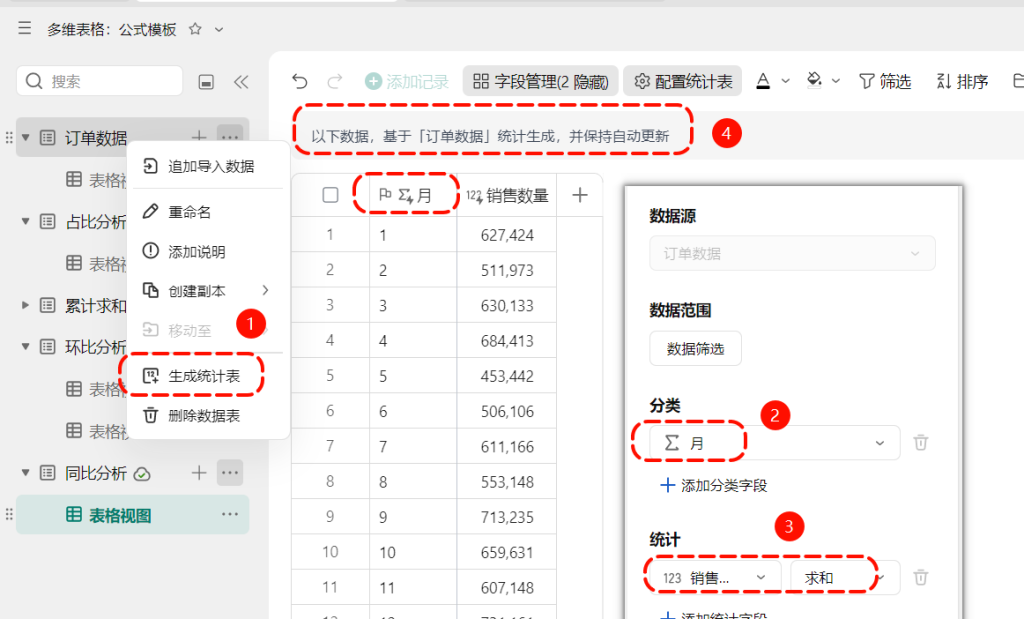This screenshot has width=1024, height=619.
Task: Open the 筛选 filter
Action: [x=885, y=81]
